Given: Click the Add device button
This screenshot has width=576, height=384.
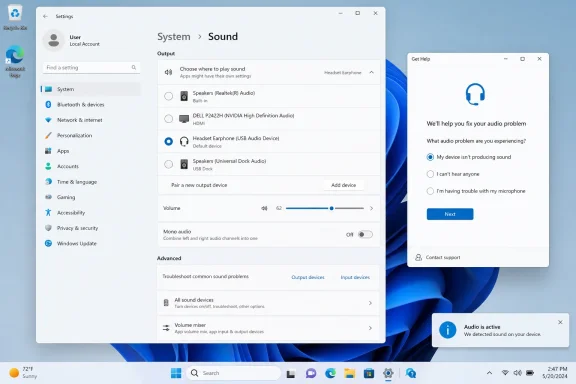Looking at the screenshot, I should click(343, 185).
